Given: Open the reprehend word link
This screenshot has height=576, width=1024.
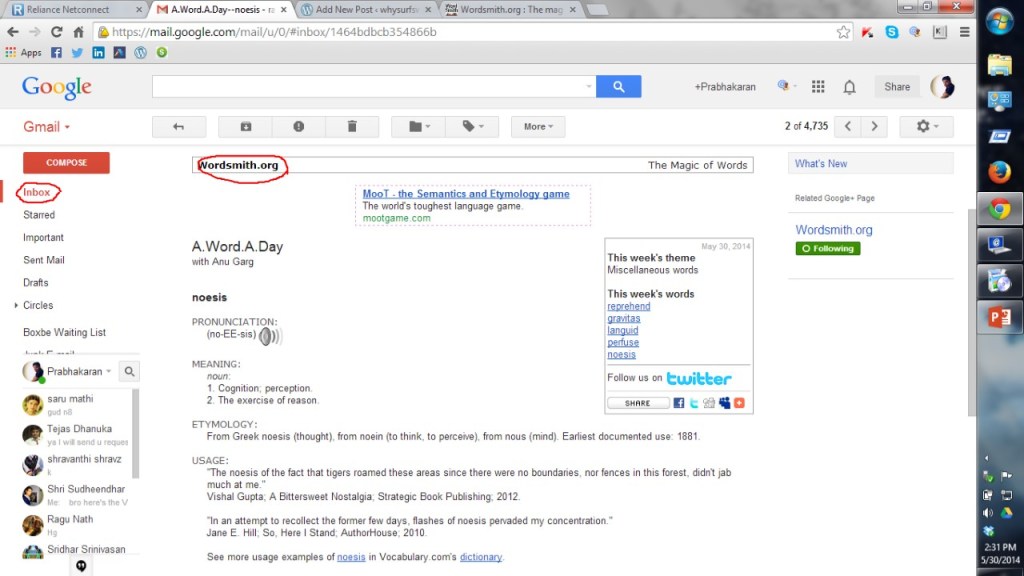Looking at the screenshot, I should click(628, 307).
